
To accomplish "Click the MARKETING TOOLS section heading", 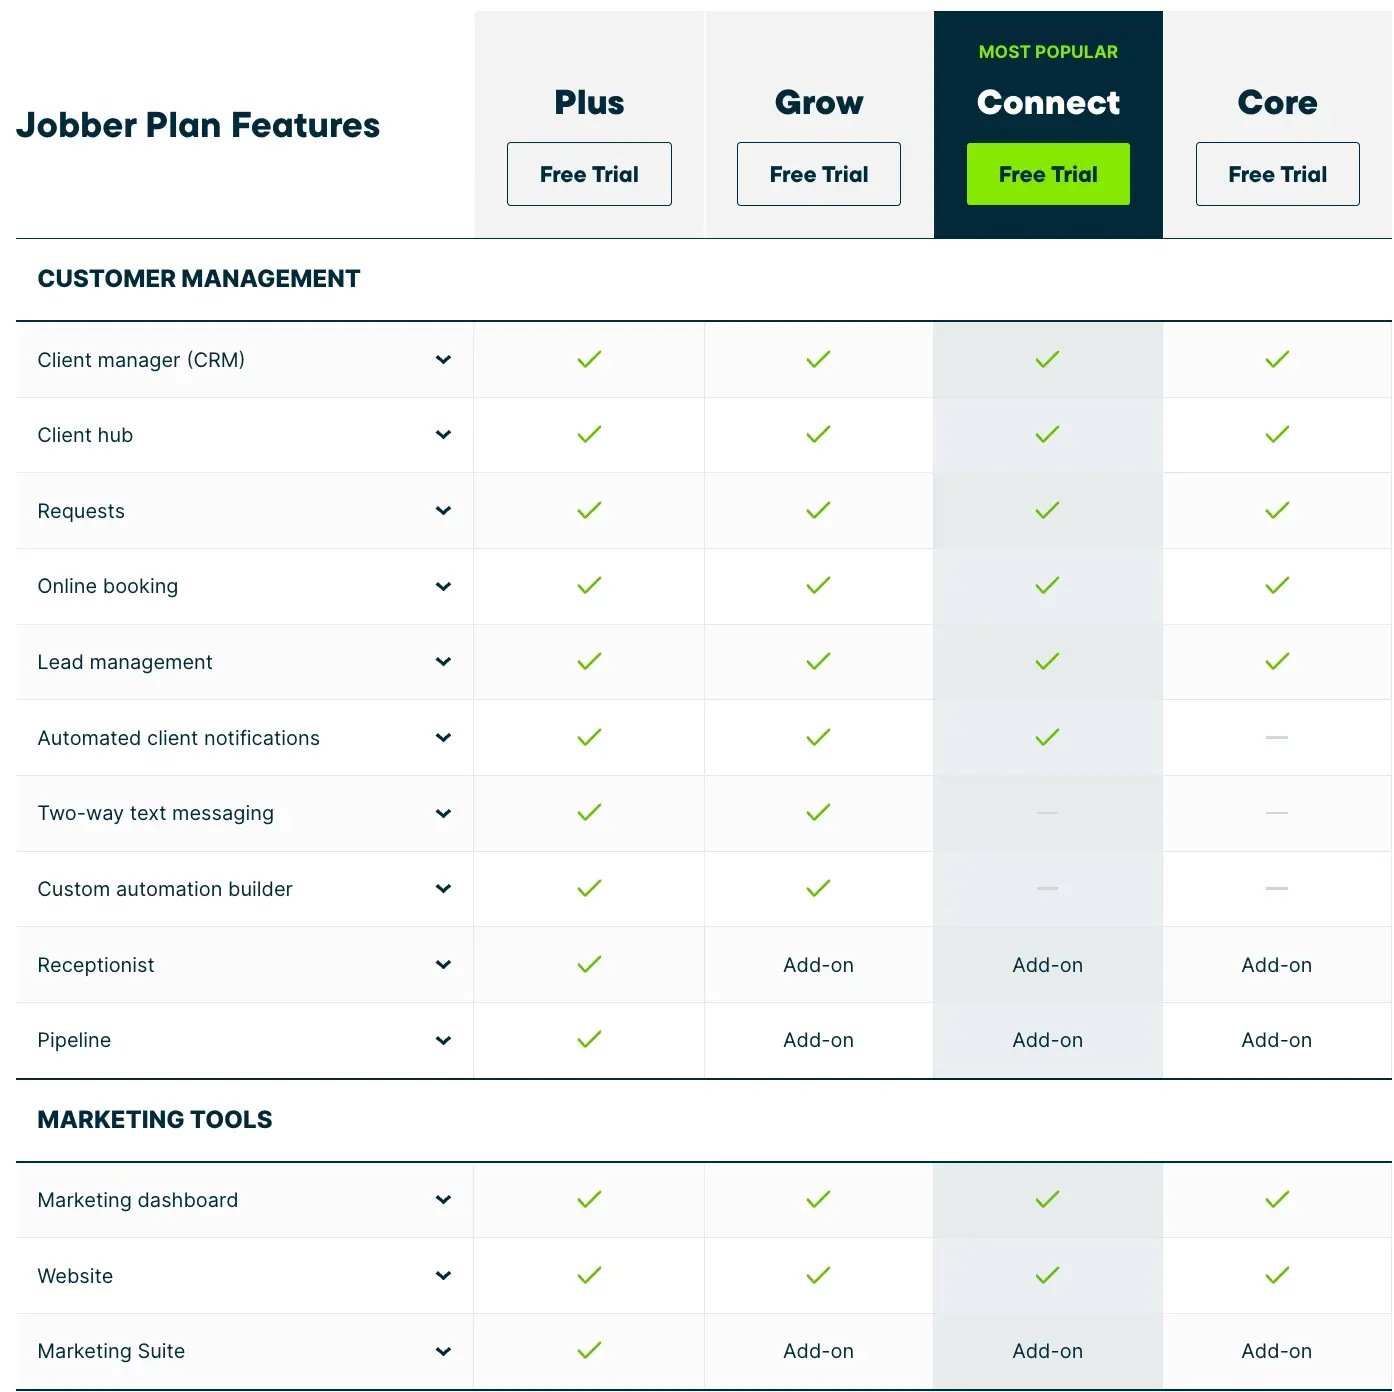I will point(155,1120).
